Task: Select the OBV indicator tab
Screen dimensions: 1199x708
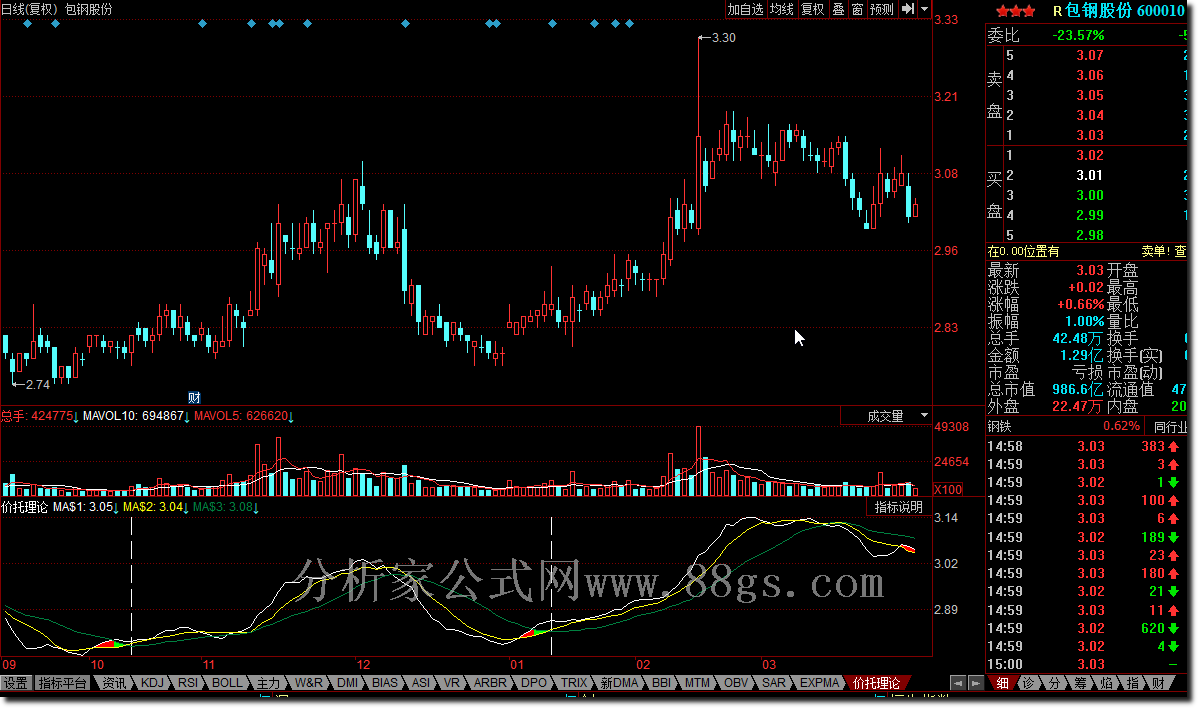Action: point(736,683)
